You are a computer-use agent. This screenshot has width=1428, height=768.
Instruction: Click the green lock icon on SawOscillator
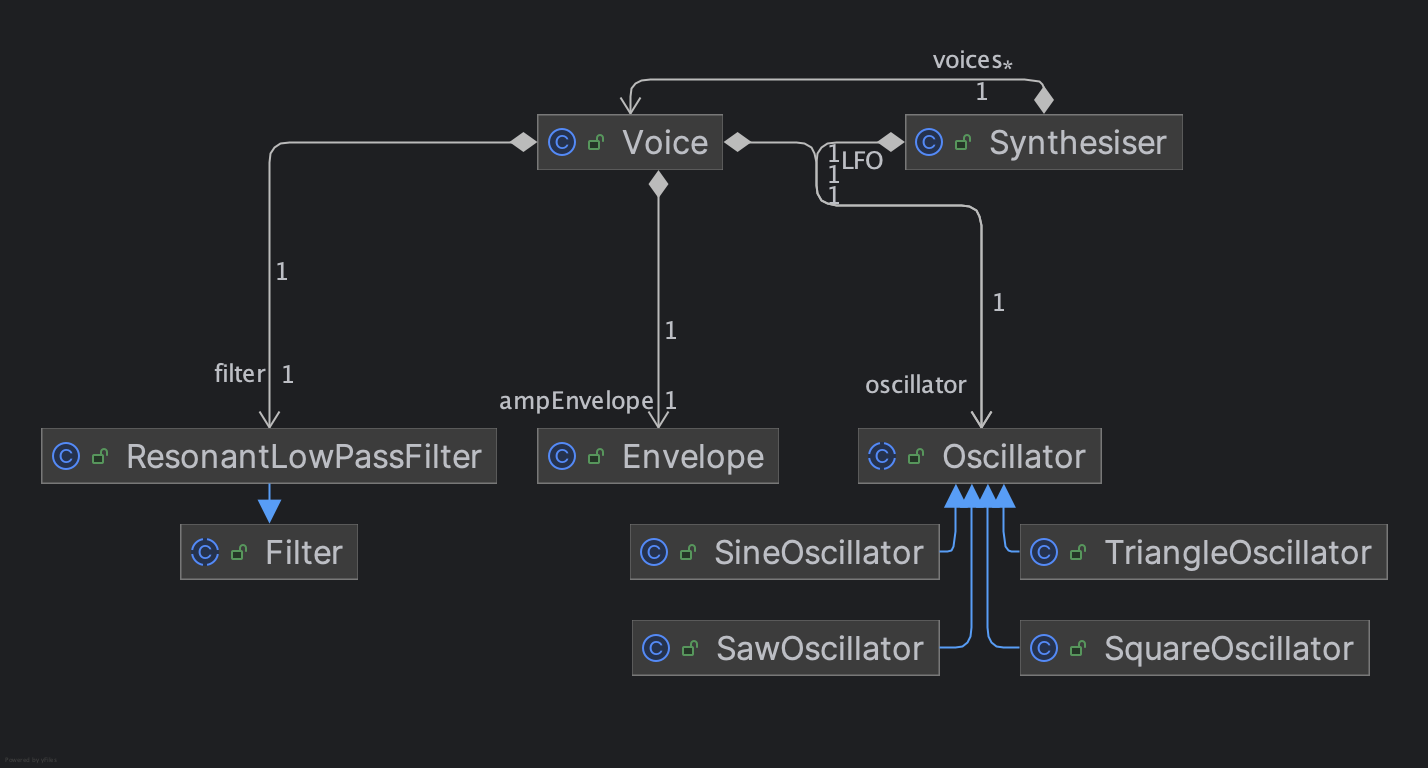tap(690, 649)
